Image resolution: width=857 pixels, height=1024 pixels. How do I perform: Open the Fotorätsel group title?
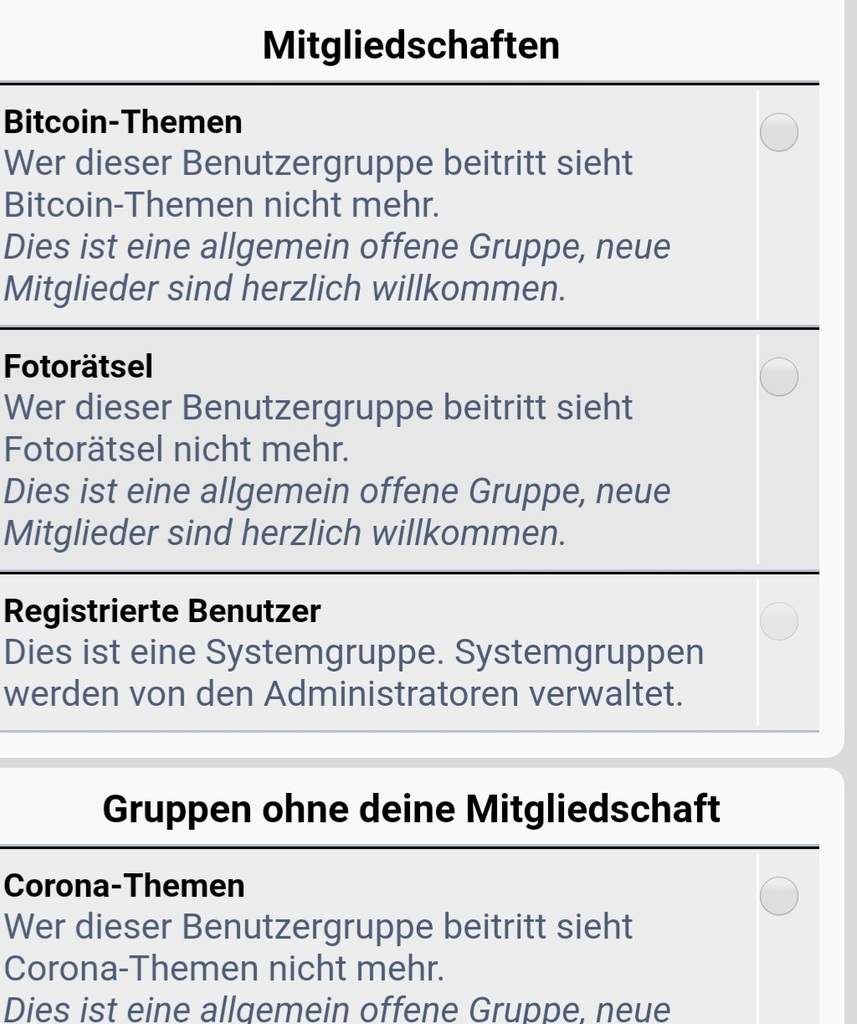[x=78, y=366]
